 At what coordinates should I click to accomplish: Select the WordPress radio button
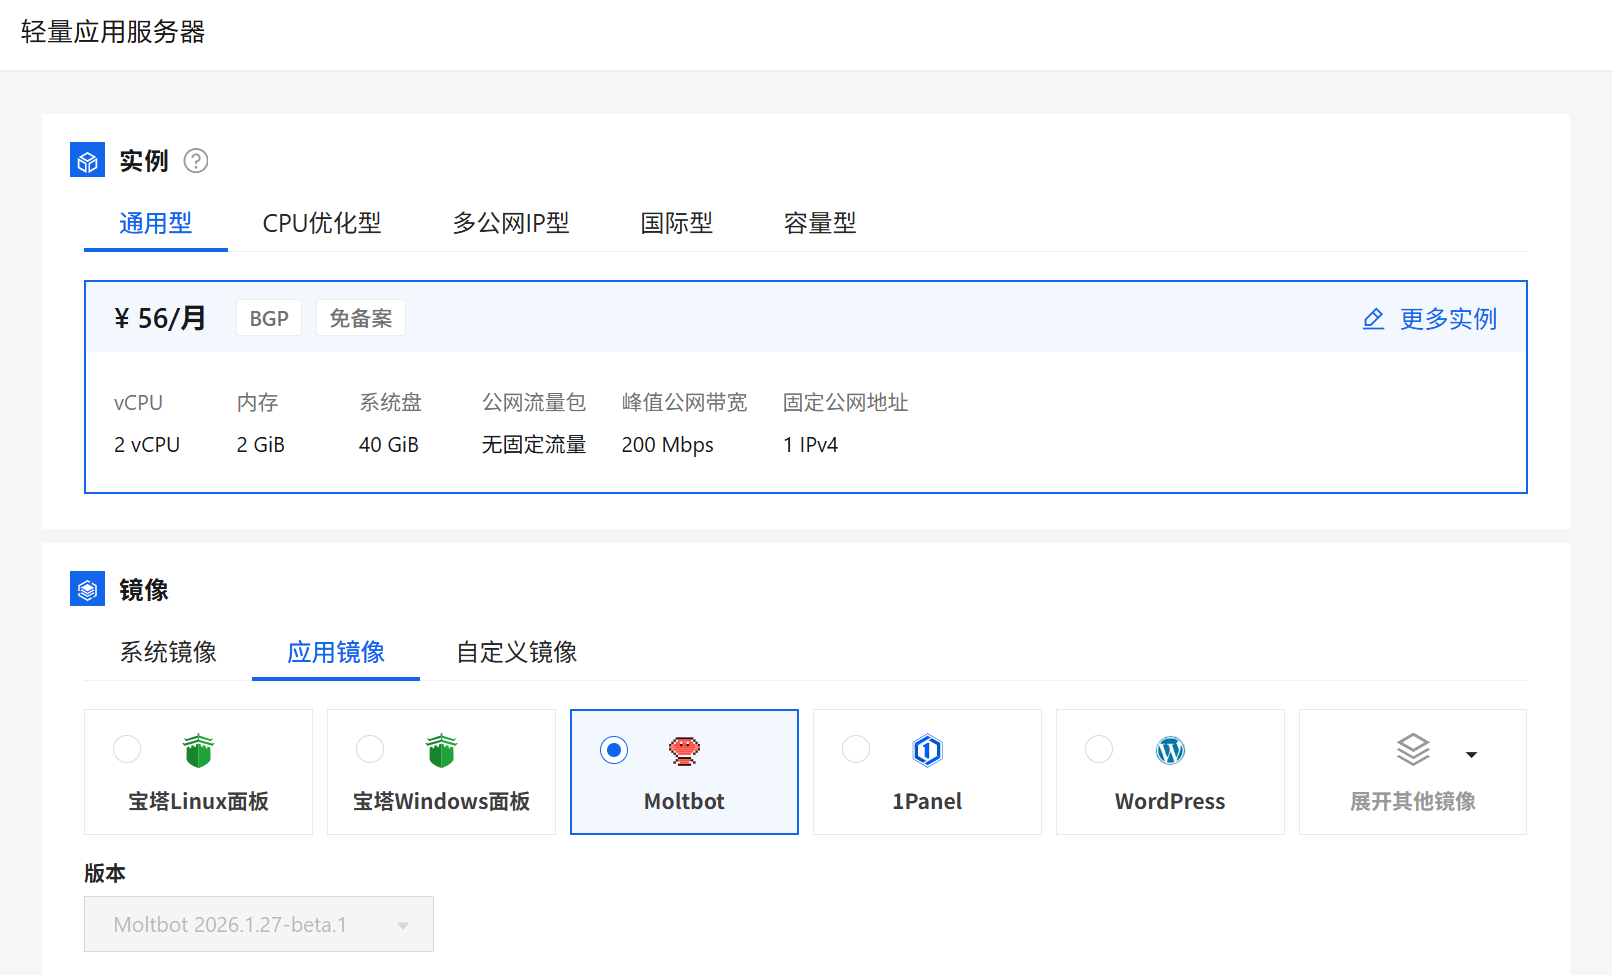tap(1099, 749)
